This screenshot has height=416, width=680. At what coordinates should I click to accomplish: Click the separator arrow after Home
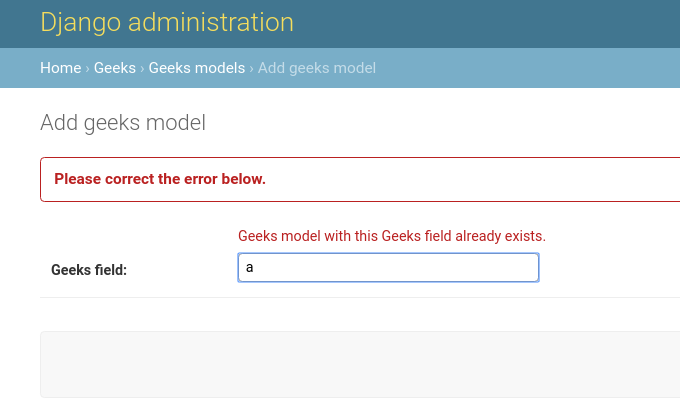pos(88,68)
